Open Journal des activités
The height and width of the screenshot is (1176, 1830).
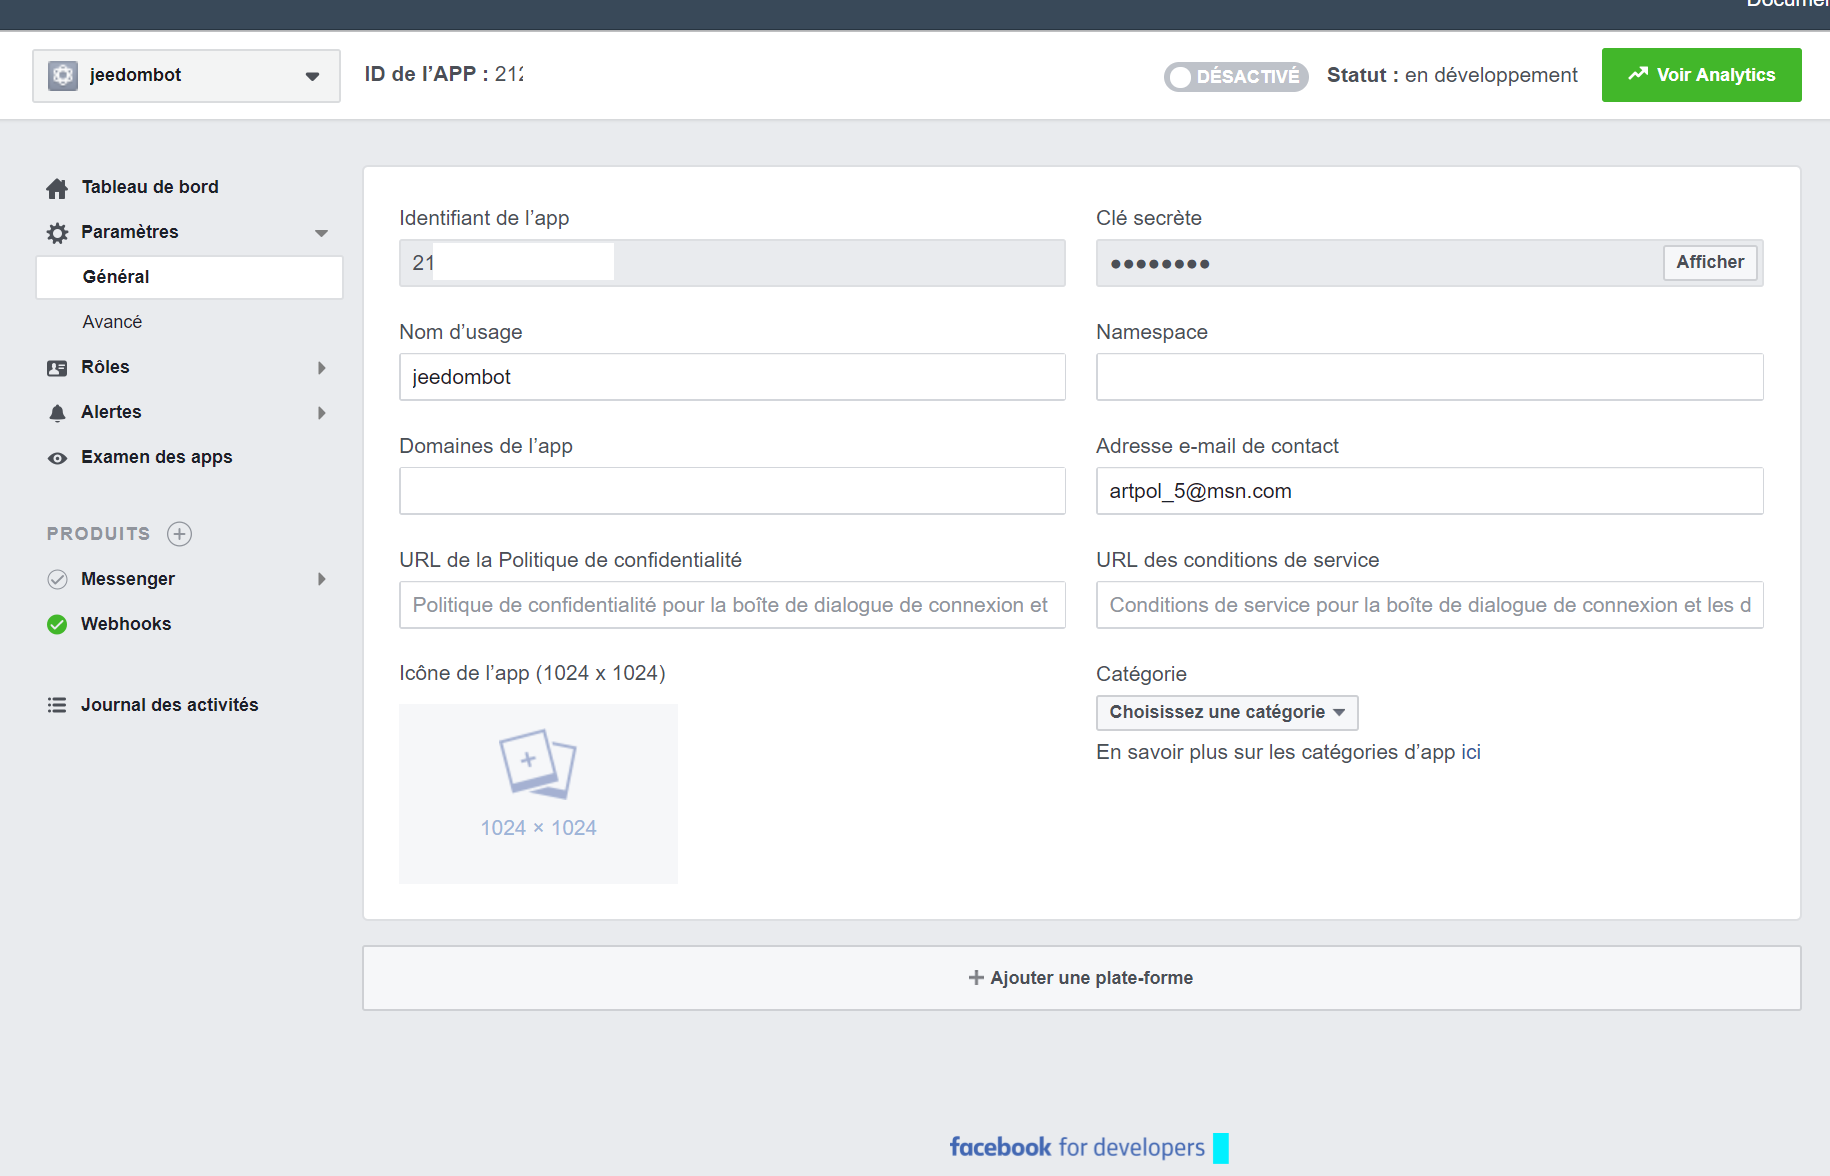point(169,705)
